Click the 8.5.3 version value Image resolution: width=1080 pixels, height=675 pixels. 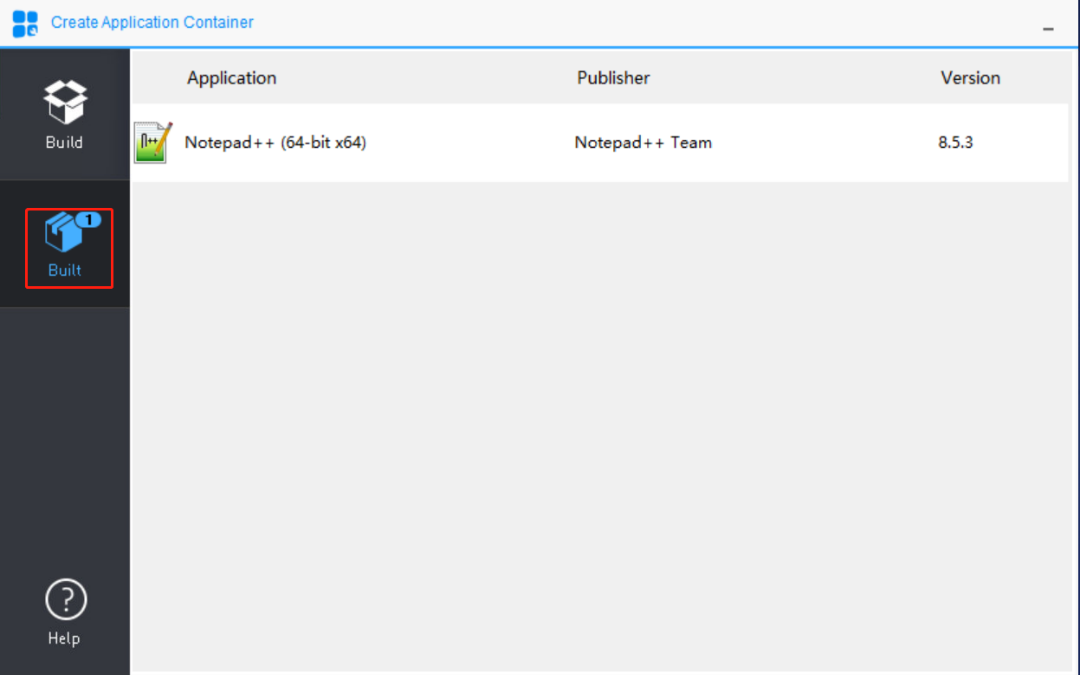pos(955,143)
